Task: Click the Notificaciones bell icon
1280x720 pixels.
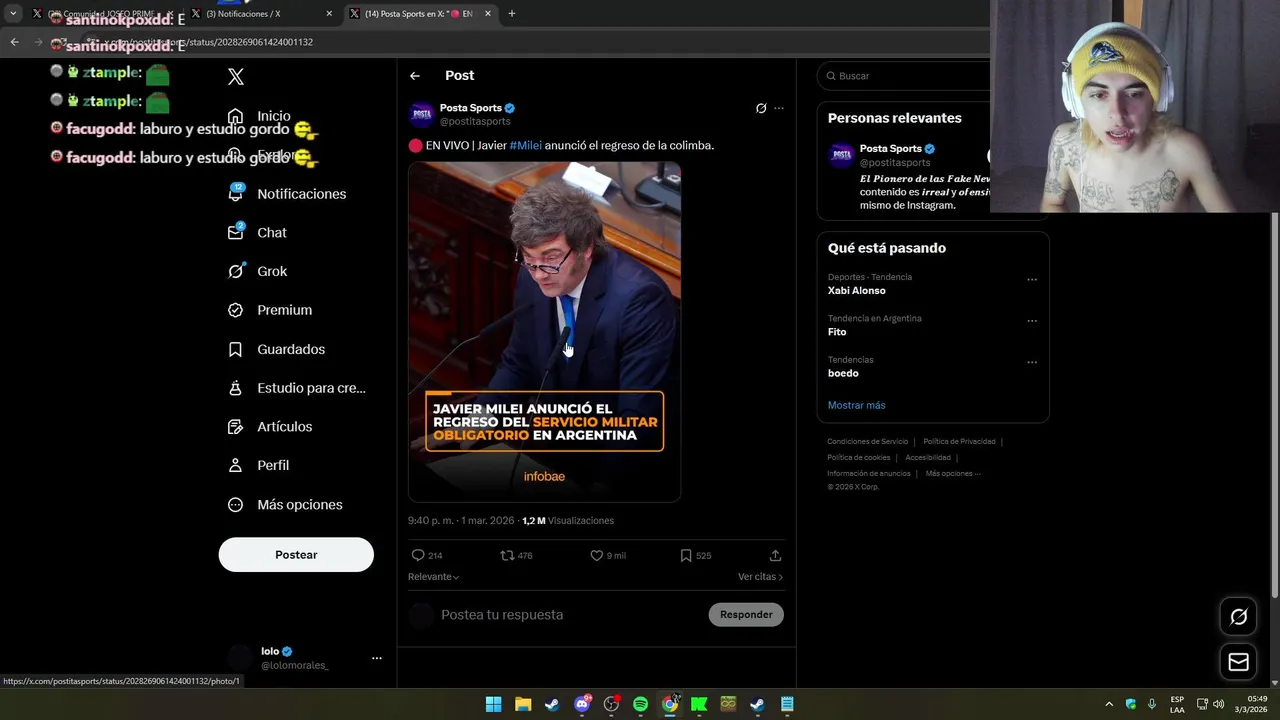Action: click(x=235, y=193)
